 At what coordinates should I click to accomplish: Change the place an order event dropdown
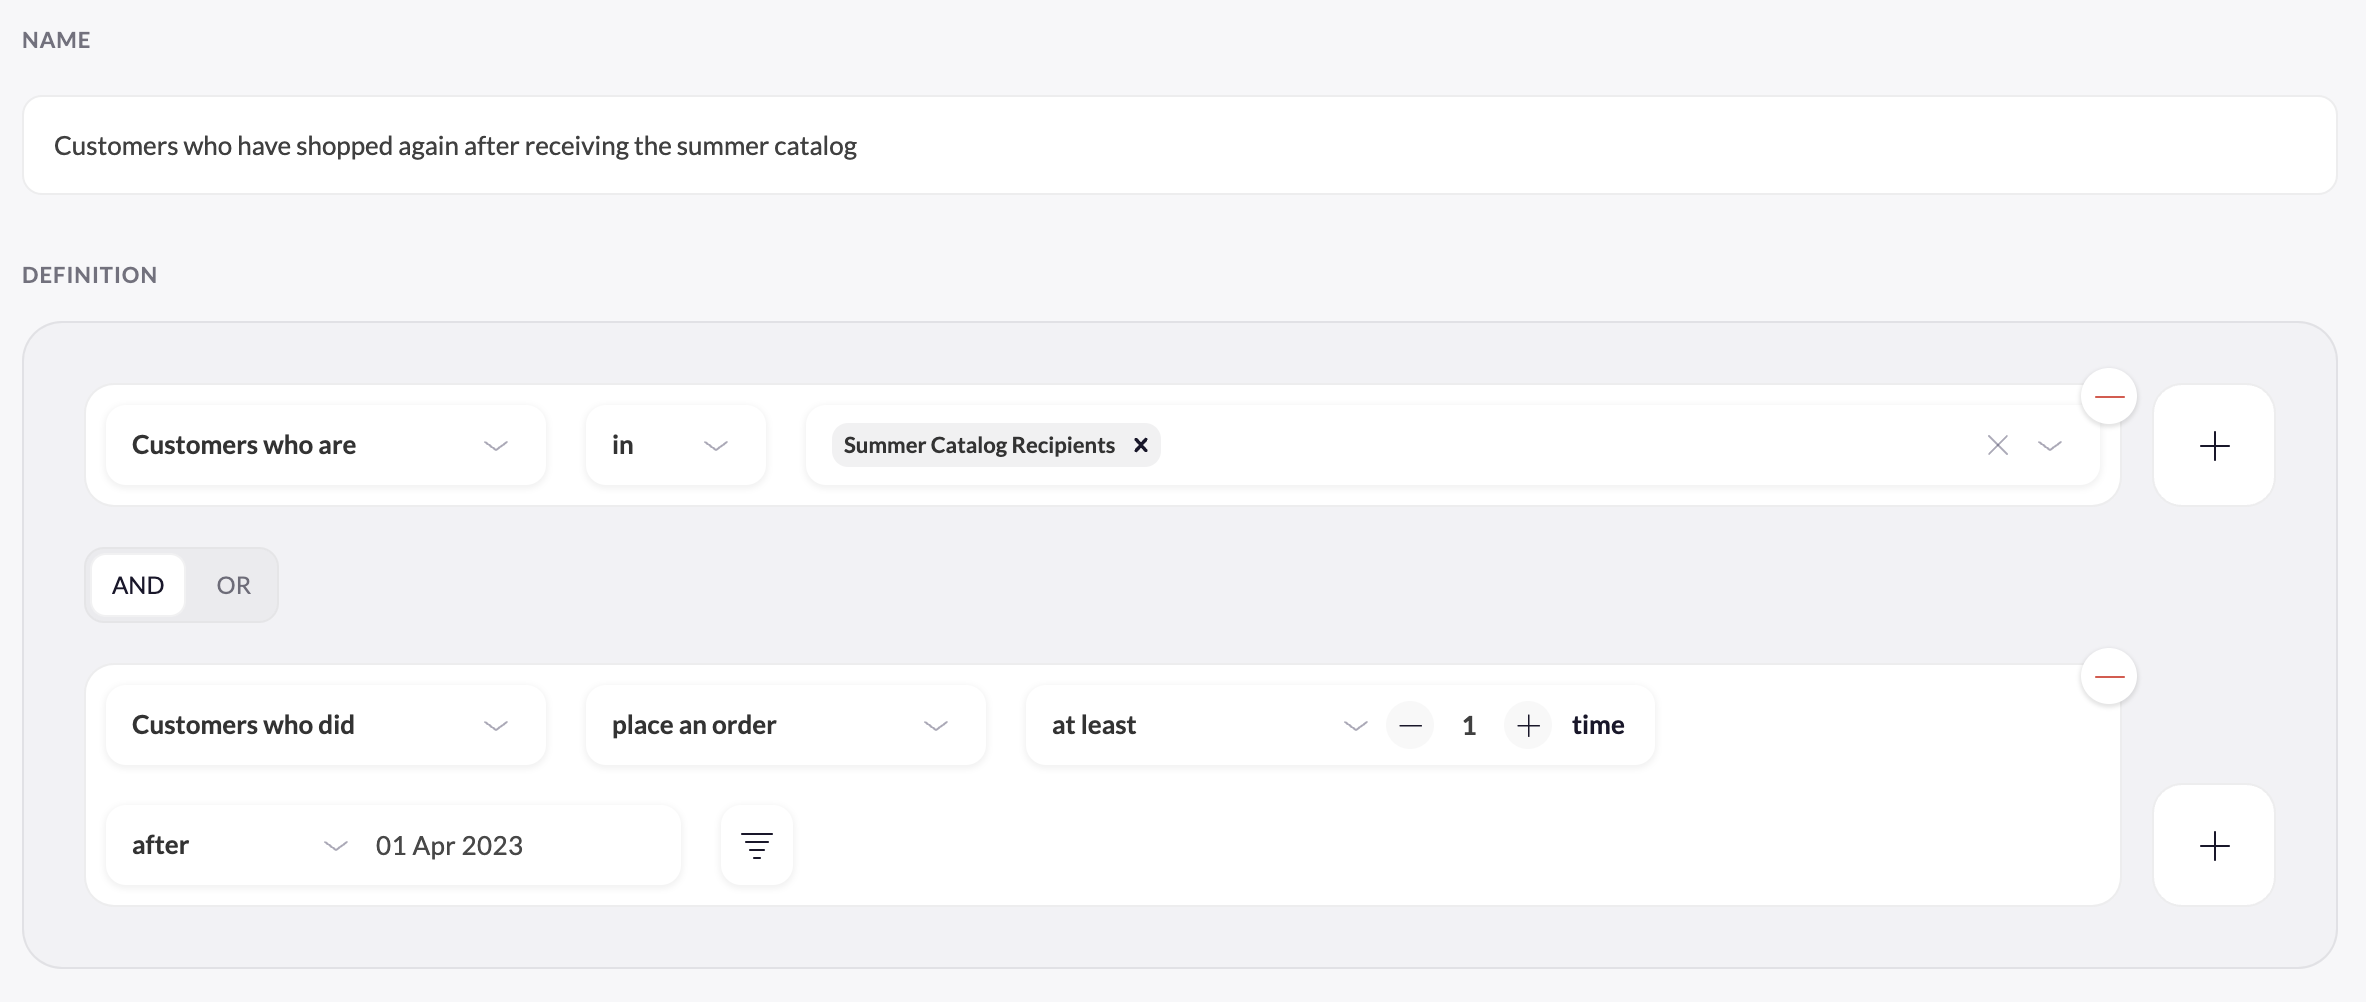click(x=785, y=725)
